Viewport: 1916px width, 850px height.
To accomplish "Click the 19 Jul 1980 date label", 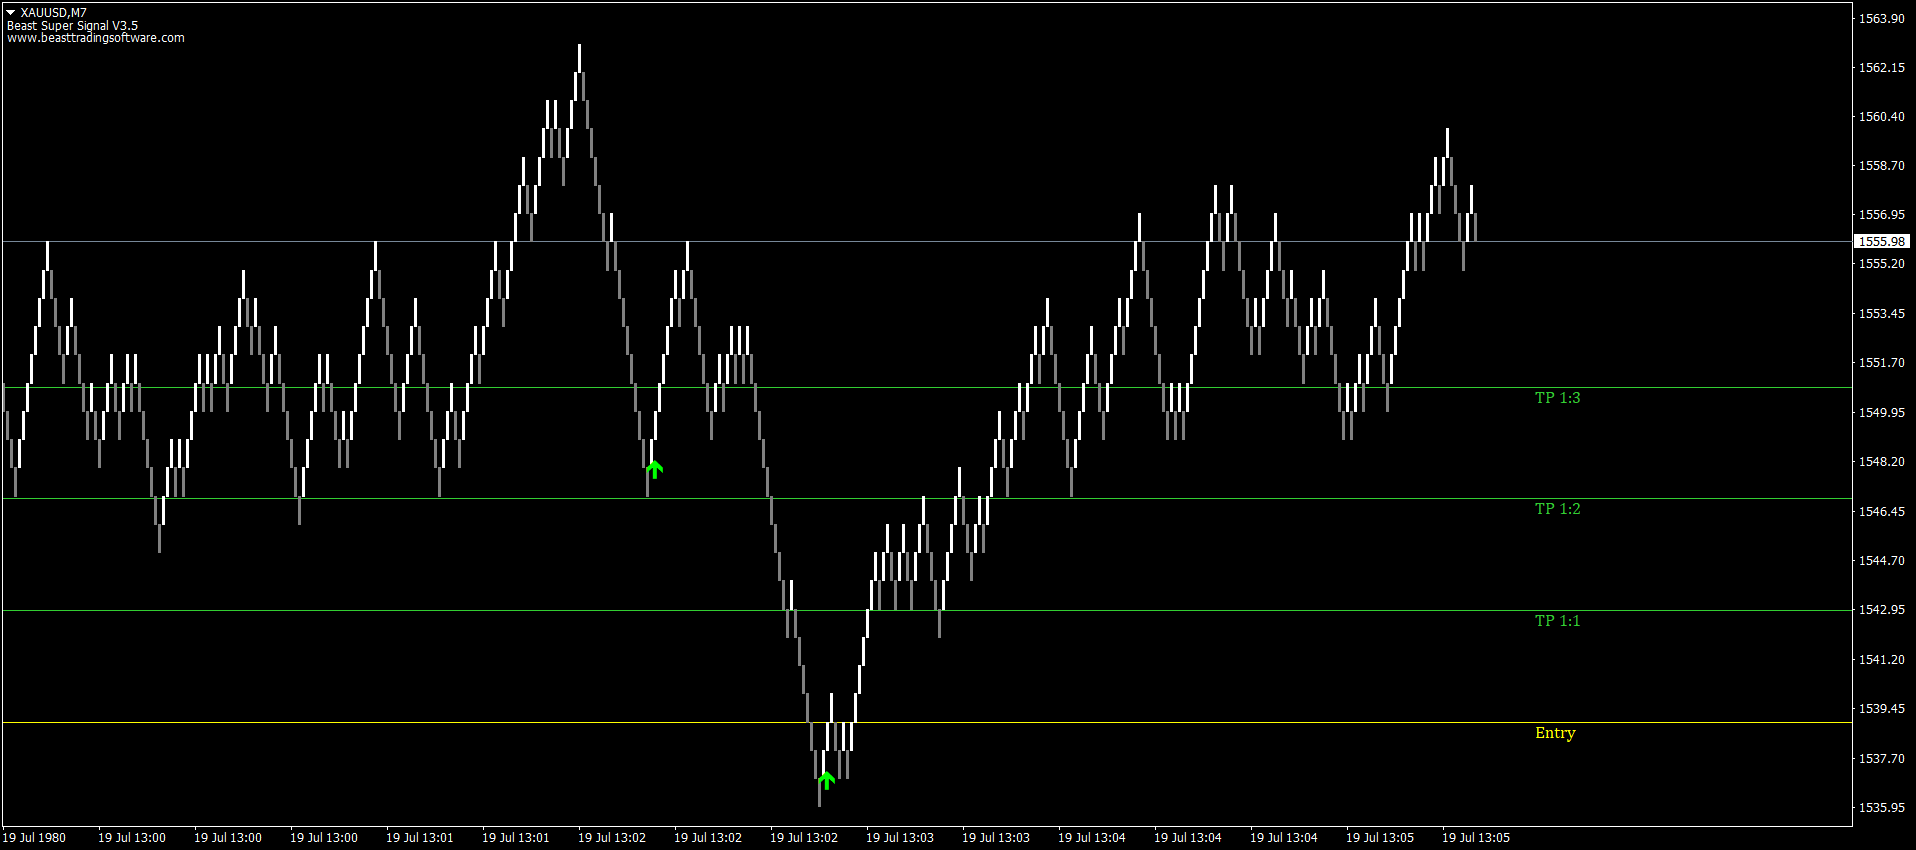I will [x=34, y=838].
